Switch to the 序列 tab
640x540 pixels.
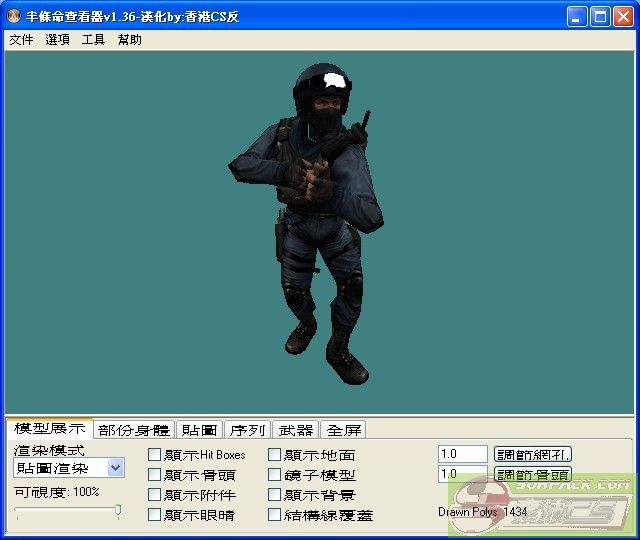click(x=247, y=430)
